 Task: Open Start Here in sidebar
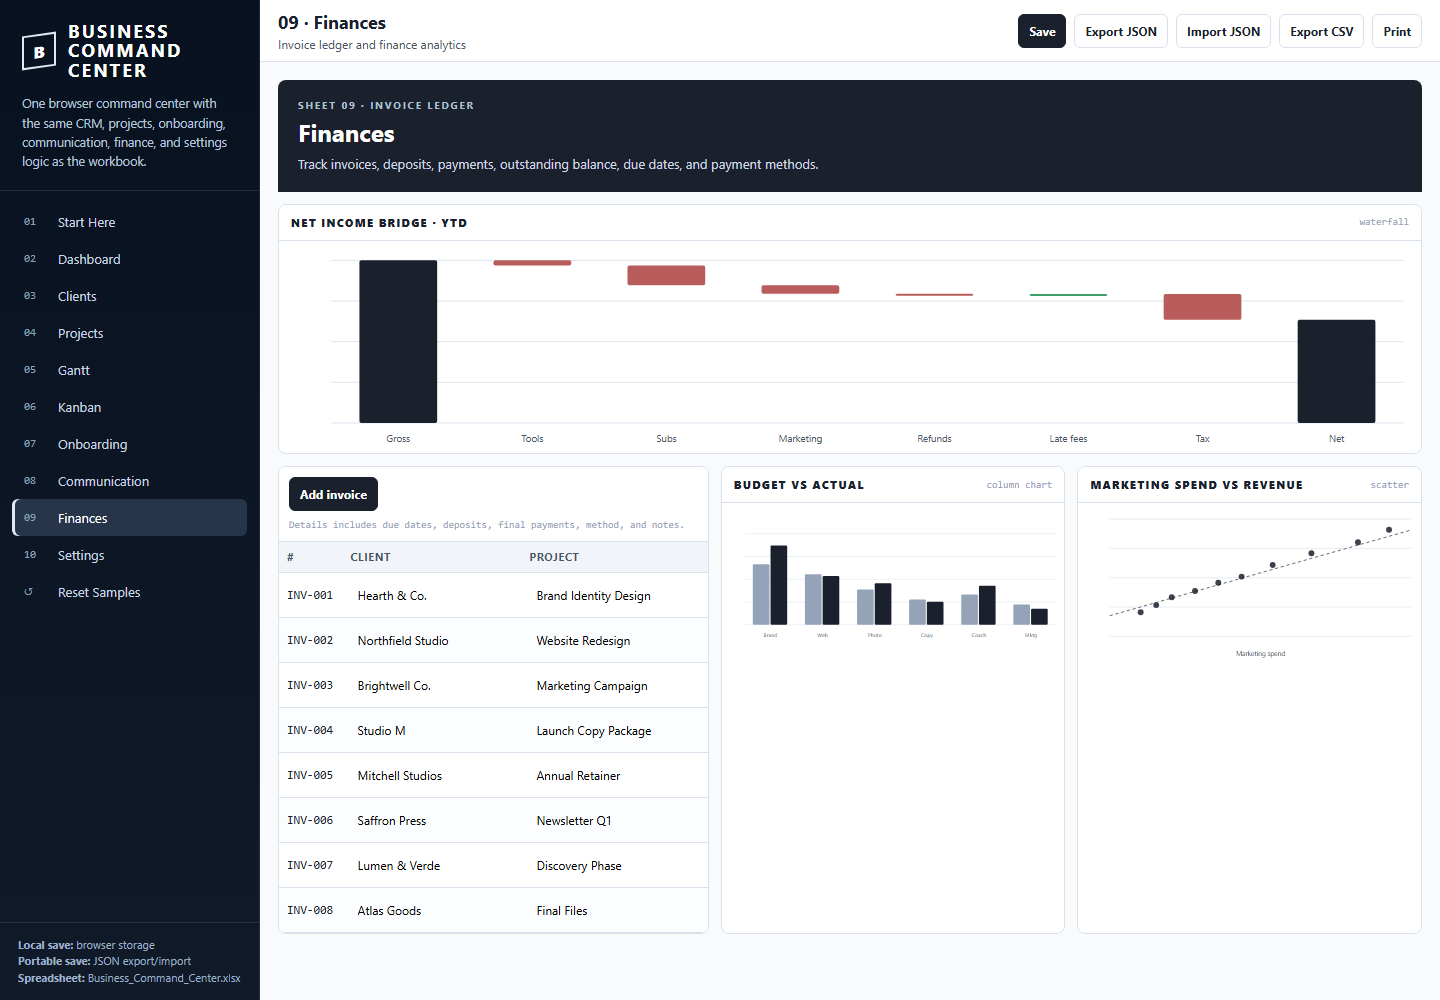[x=129, y=222]
